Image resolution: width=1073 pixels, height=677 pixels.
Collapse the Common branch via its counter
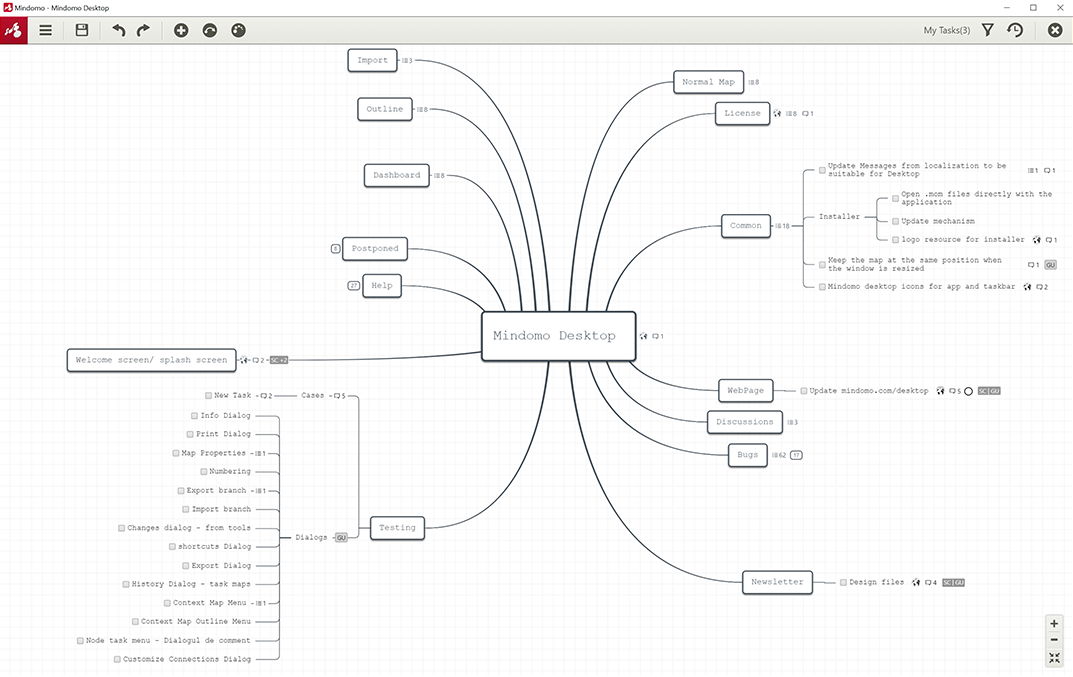(x=782, y=226)
